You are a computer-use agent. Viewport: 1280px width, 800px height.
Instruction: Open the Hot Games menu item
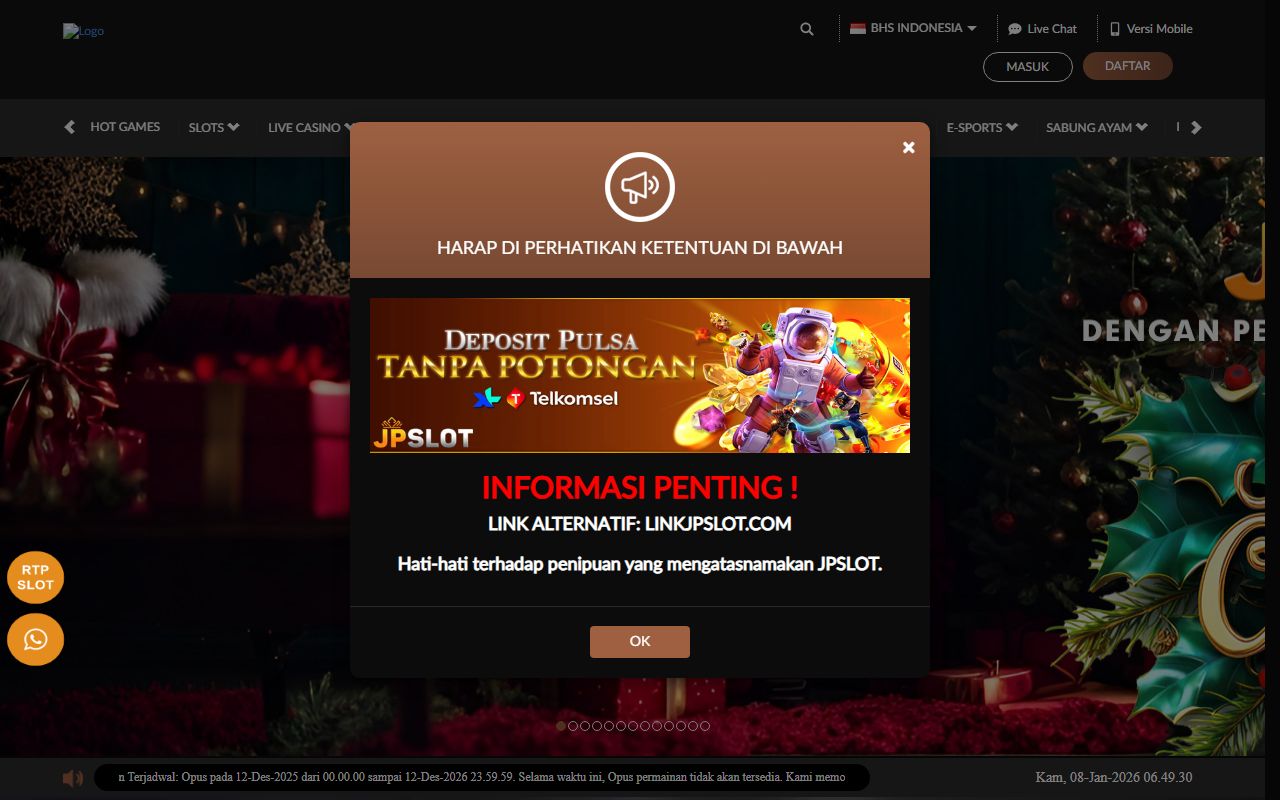(125, 127)
